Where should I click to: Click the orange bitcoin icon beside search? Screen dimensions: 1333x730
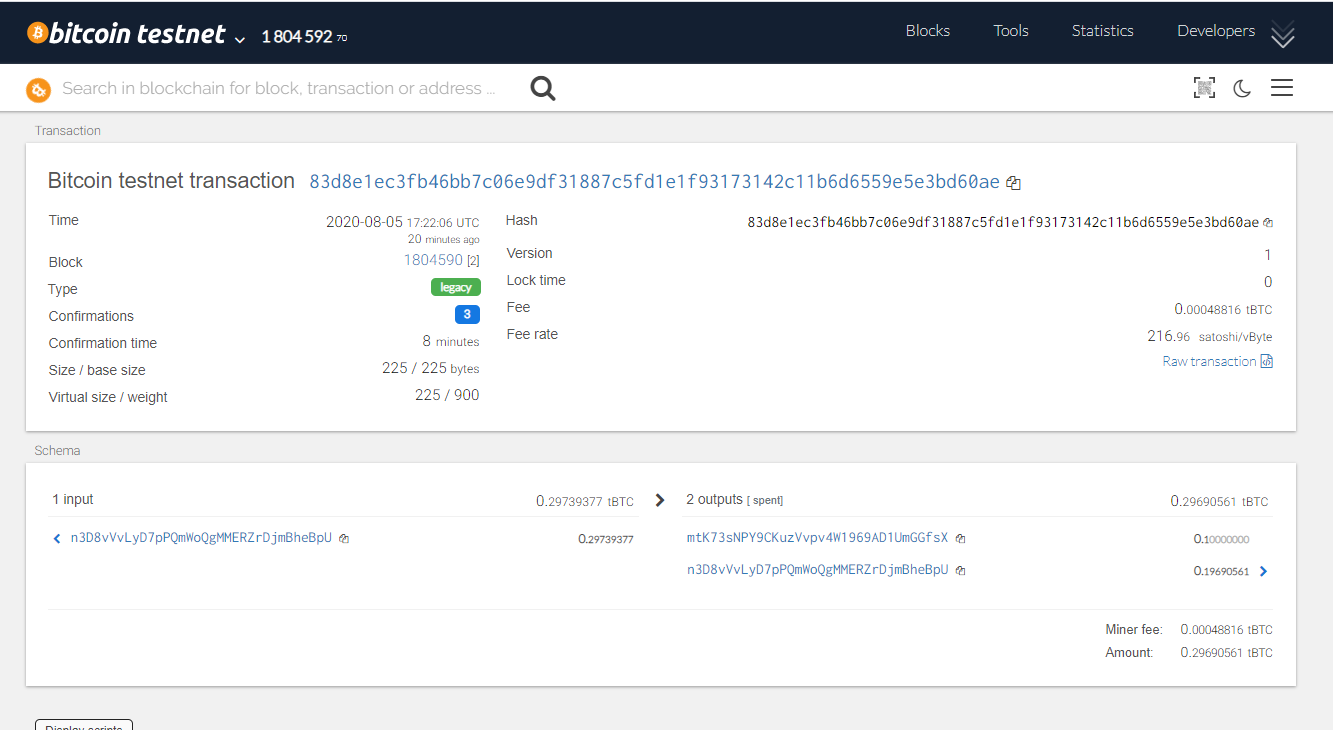click(38, 90)
